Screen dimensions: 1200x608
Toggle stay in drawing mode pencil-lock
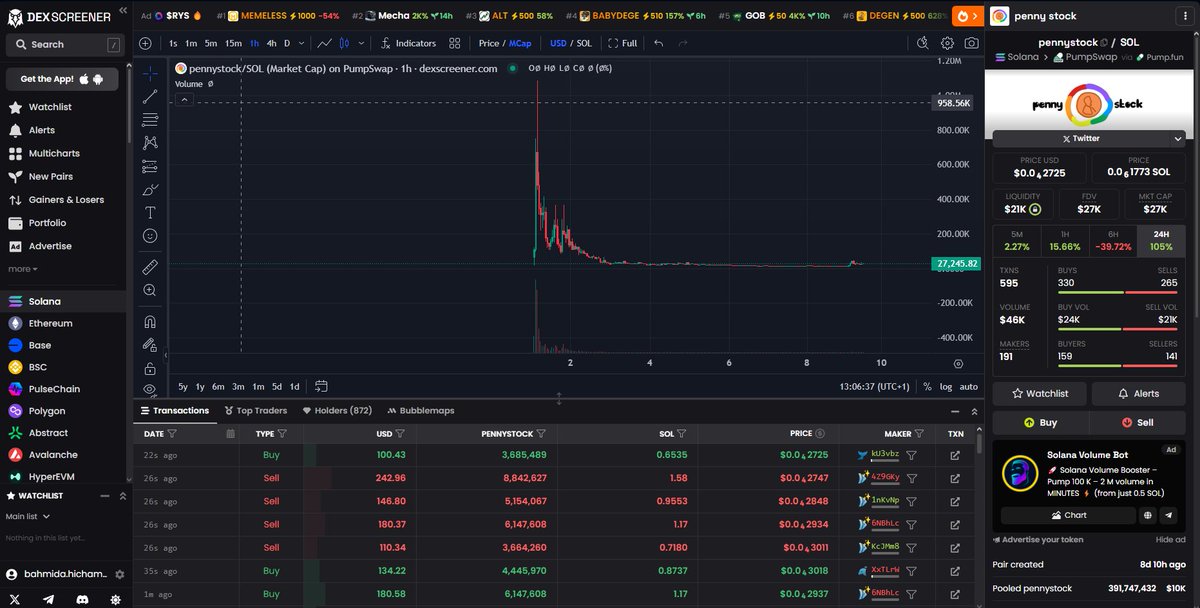150,345
